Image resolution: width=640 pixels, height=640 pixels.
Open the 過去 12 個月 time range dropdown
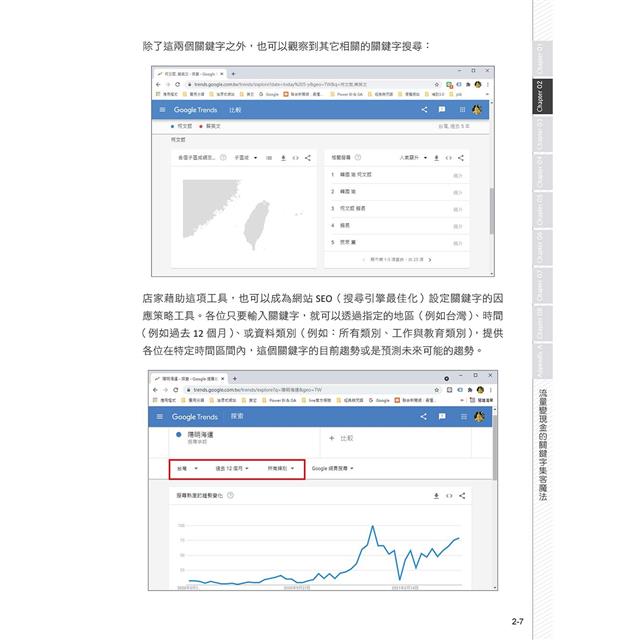click(x=232, y=468)
